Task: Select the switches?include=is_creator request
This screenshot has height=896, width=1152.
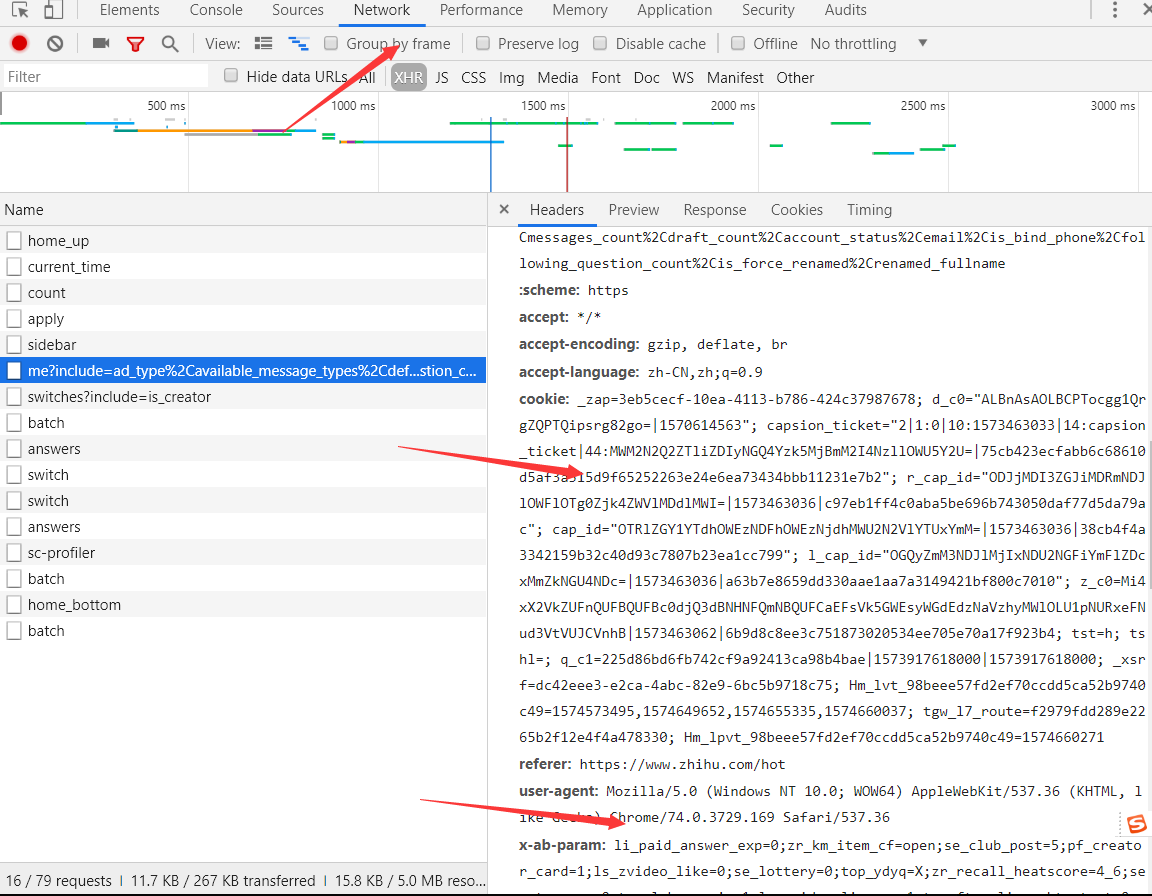Action: pyautogui.click(x=242, y=397)
